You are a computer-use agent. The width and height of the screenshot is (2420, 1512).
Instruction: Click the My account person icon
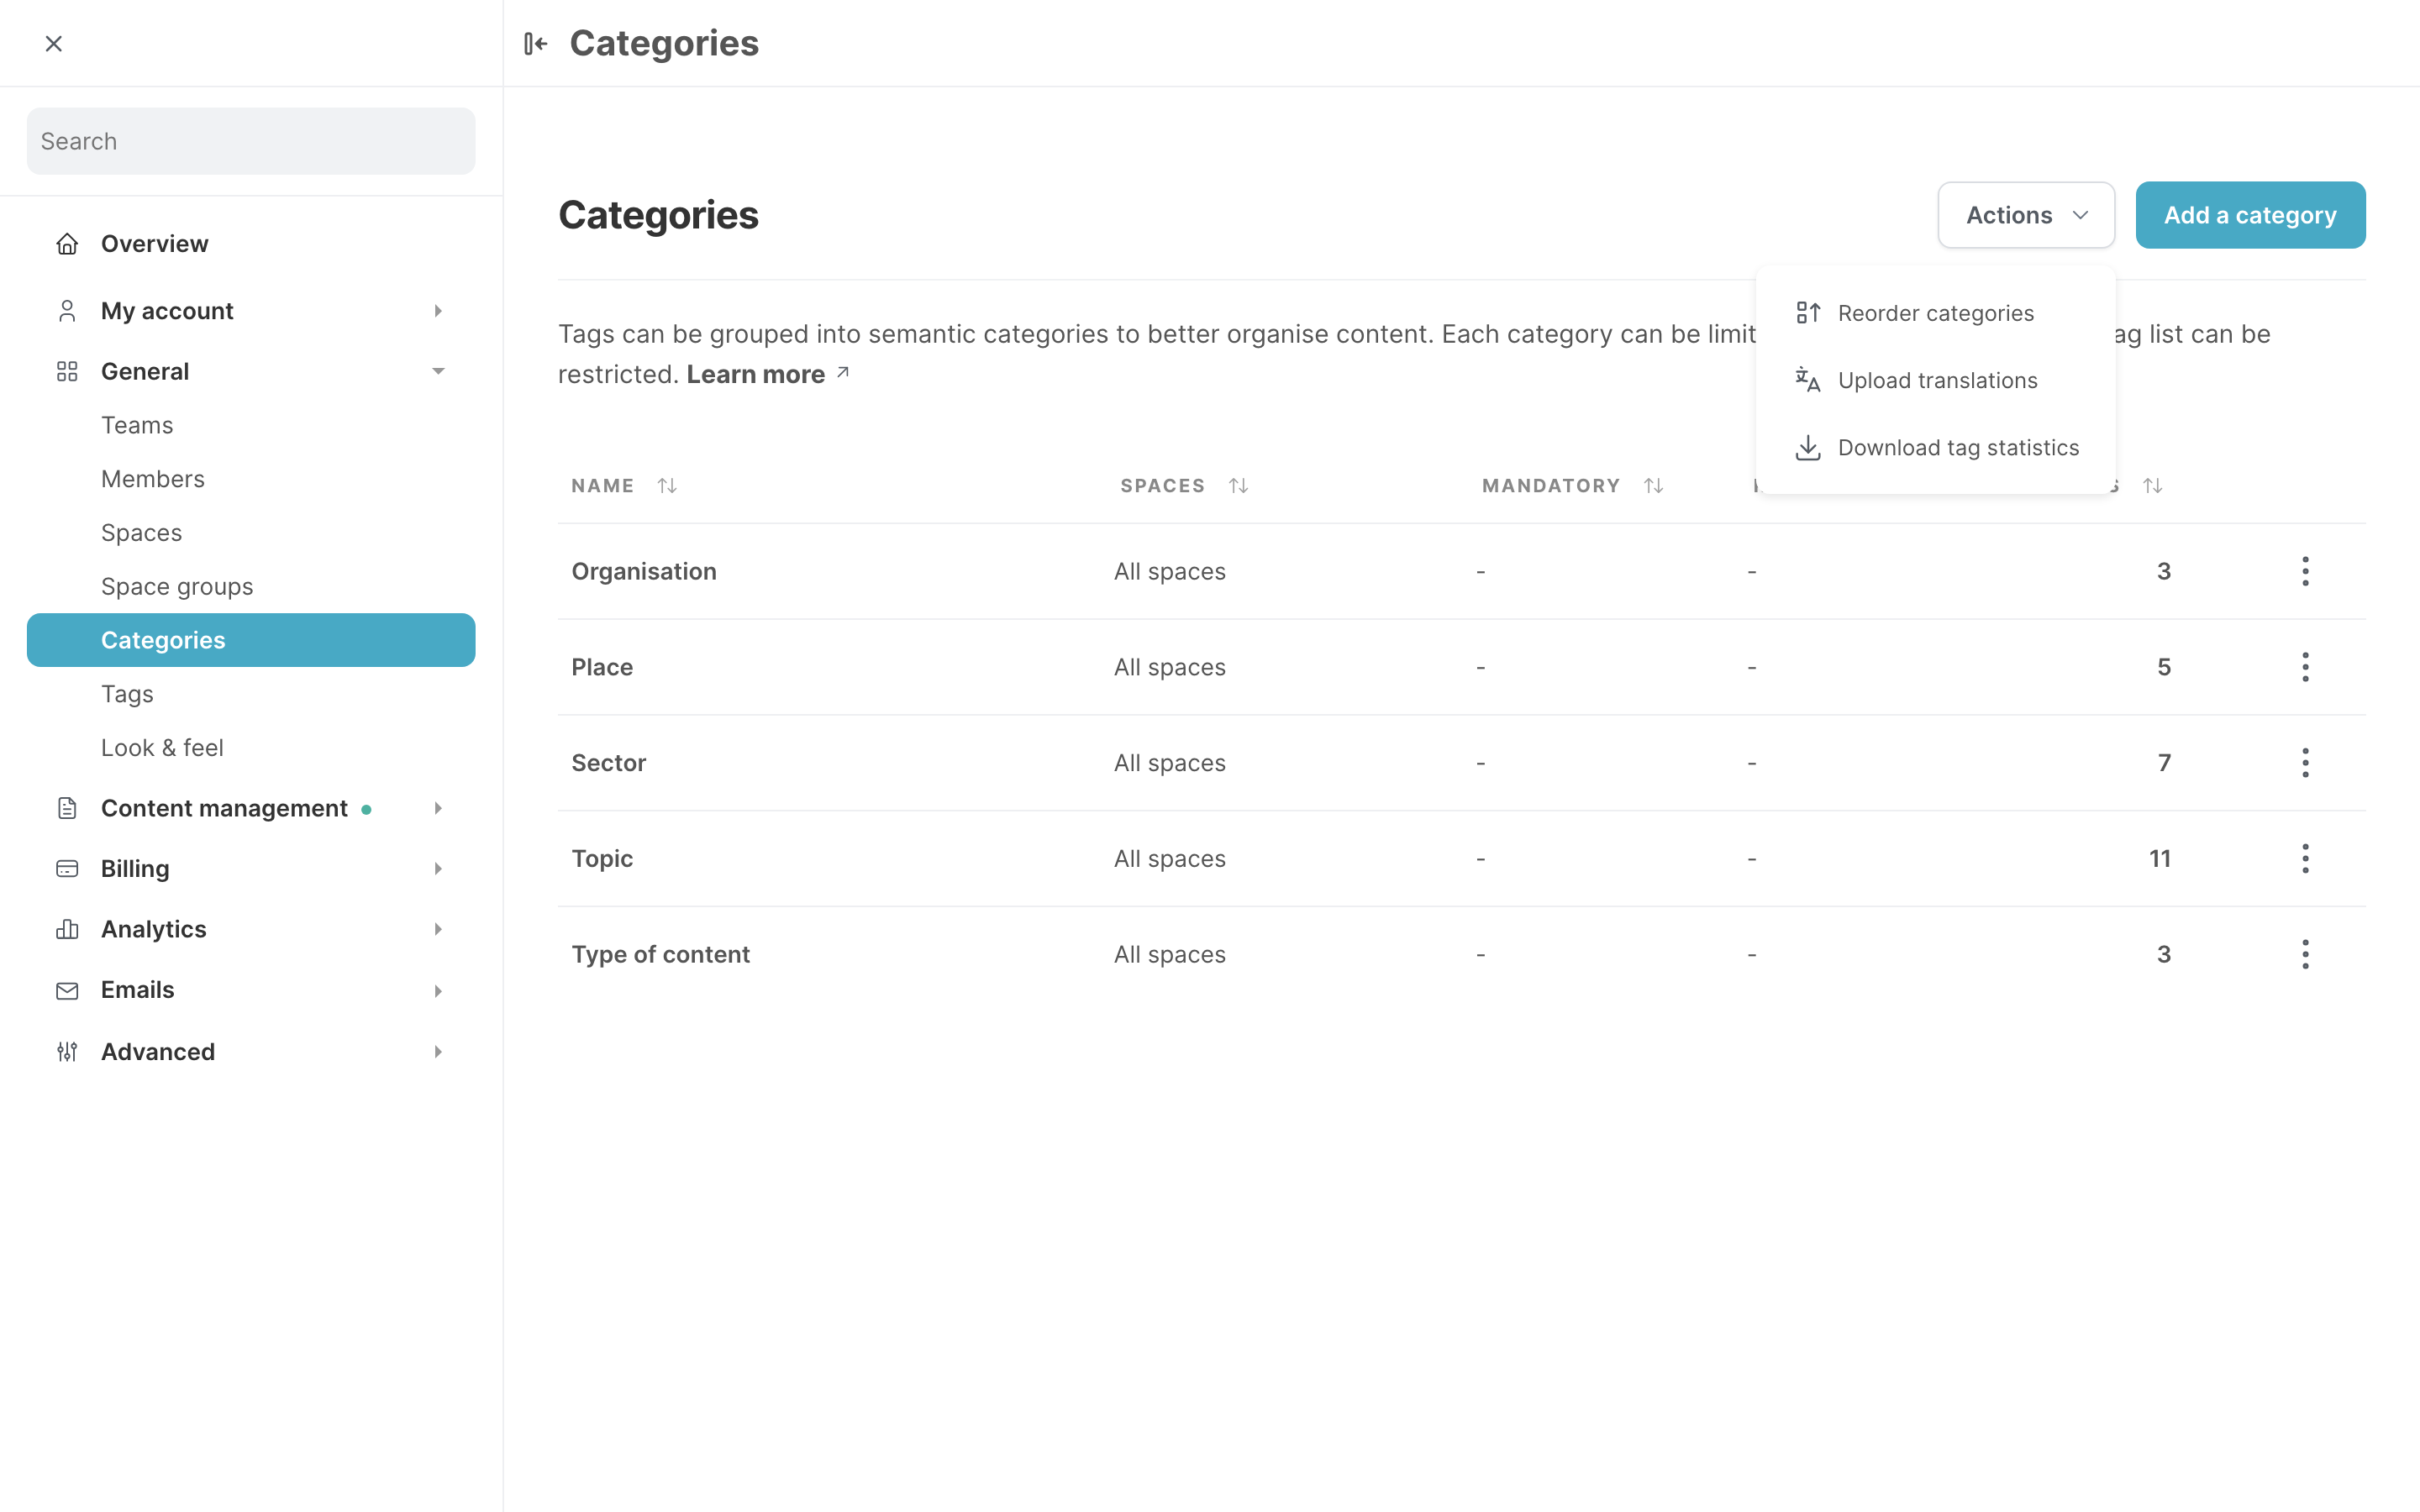pyautogui.click(x=67, y=311)
